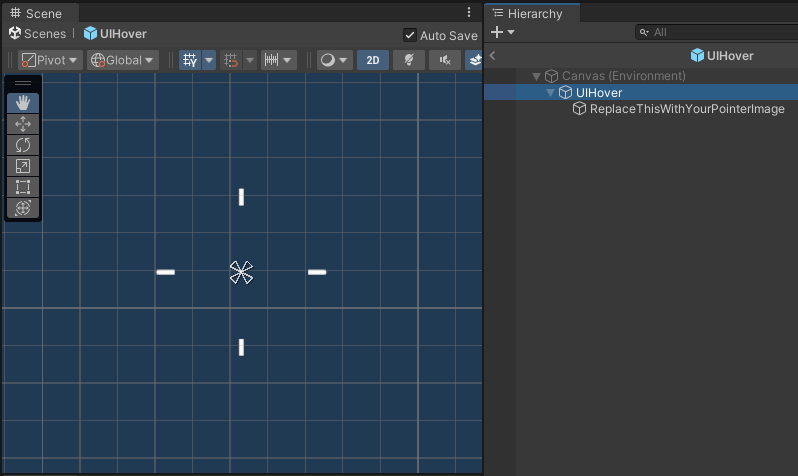Viewport: 798px width, 476px height.
Task: Click Scenes breadcrumb link
Action: 38,34
